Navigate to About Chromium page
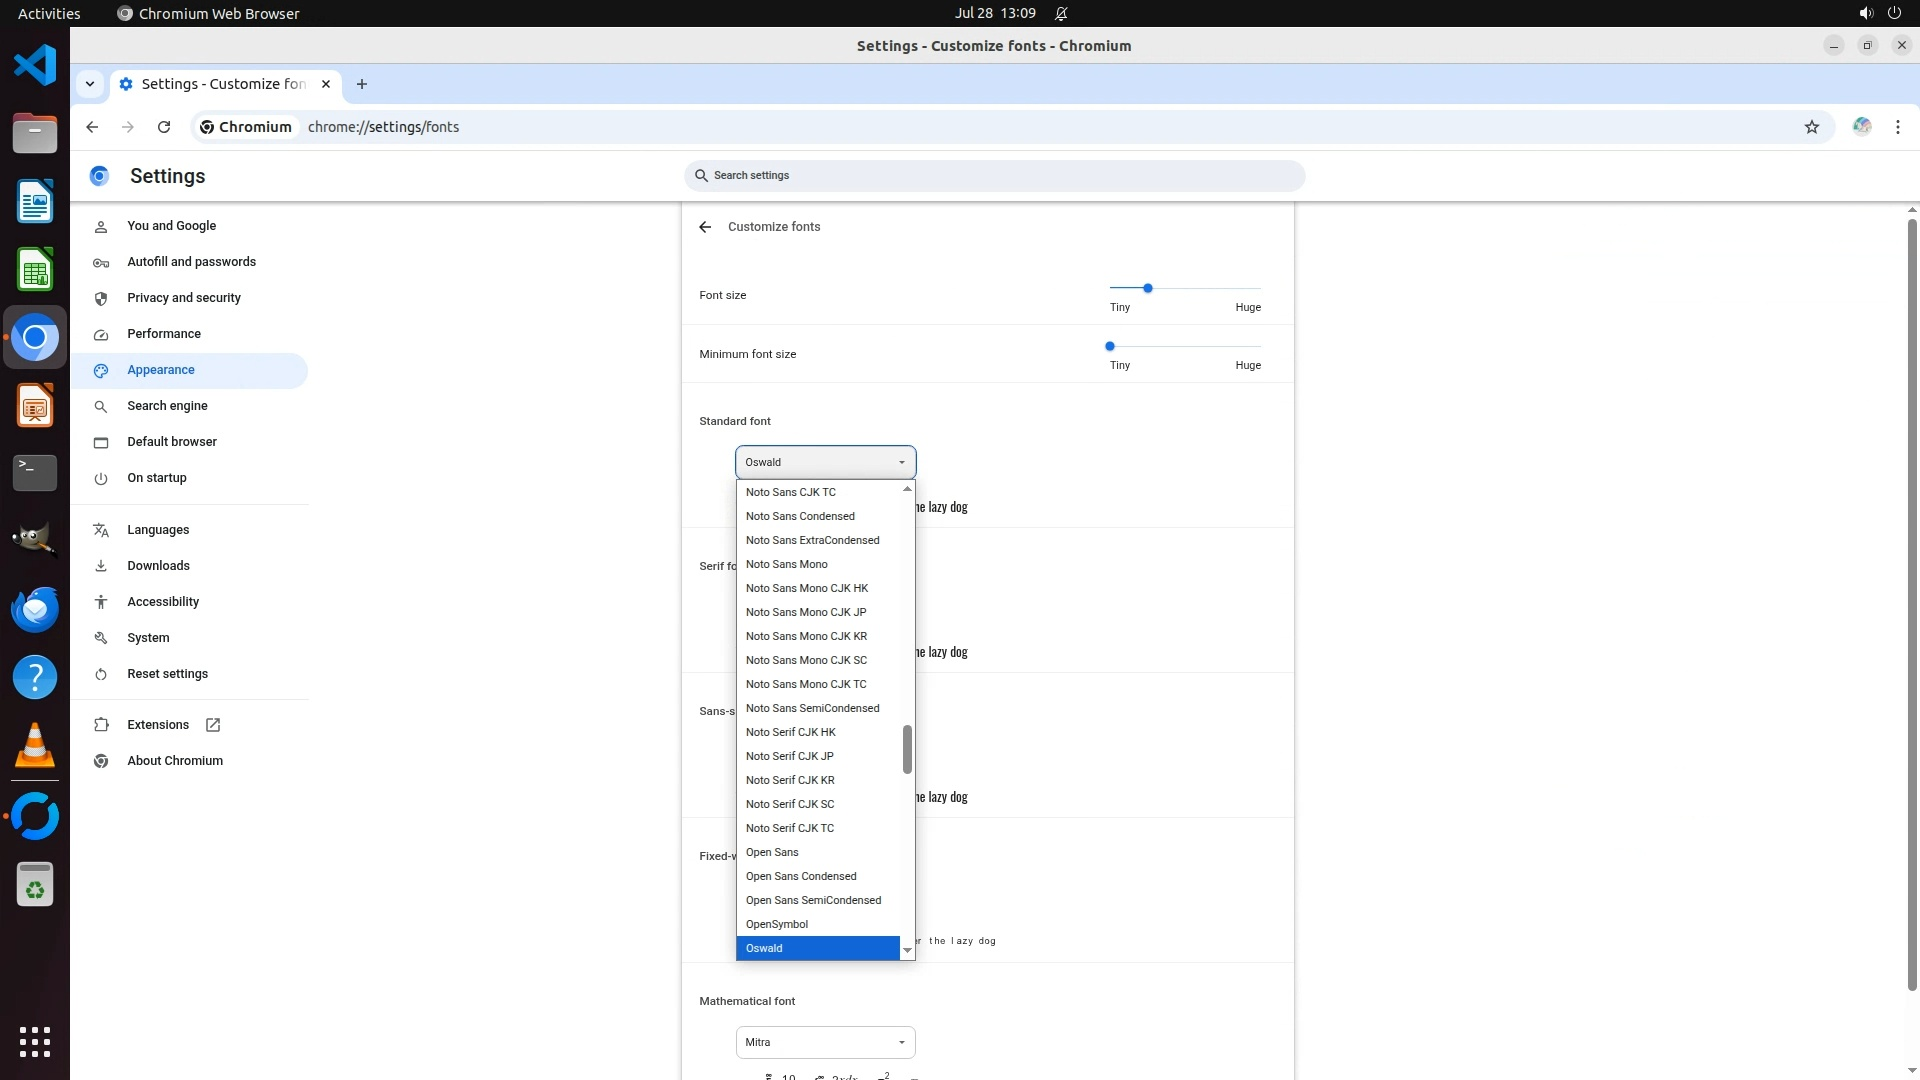This screenshot has width=1920, height=1080. pos(175,761)
